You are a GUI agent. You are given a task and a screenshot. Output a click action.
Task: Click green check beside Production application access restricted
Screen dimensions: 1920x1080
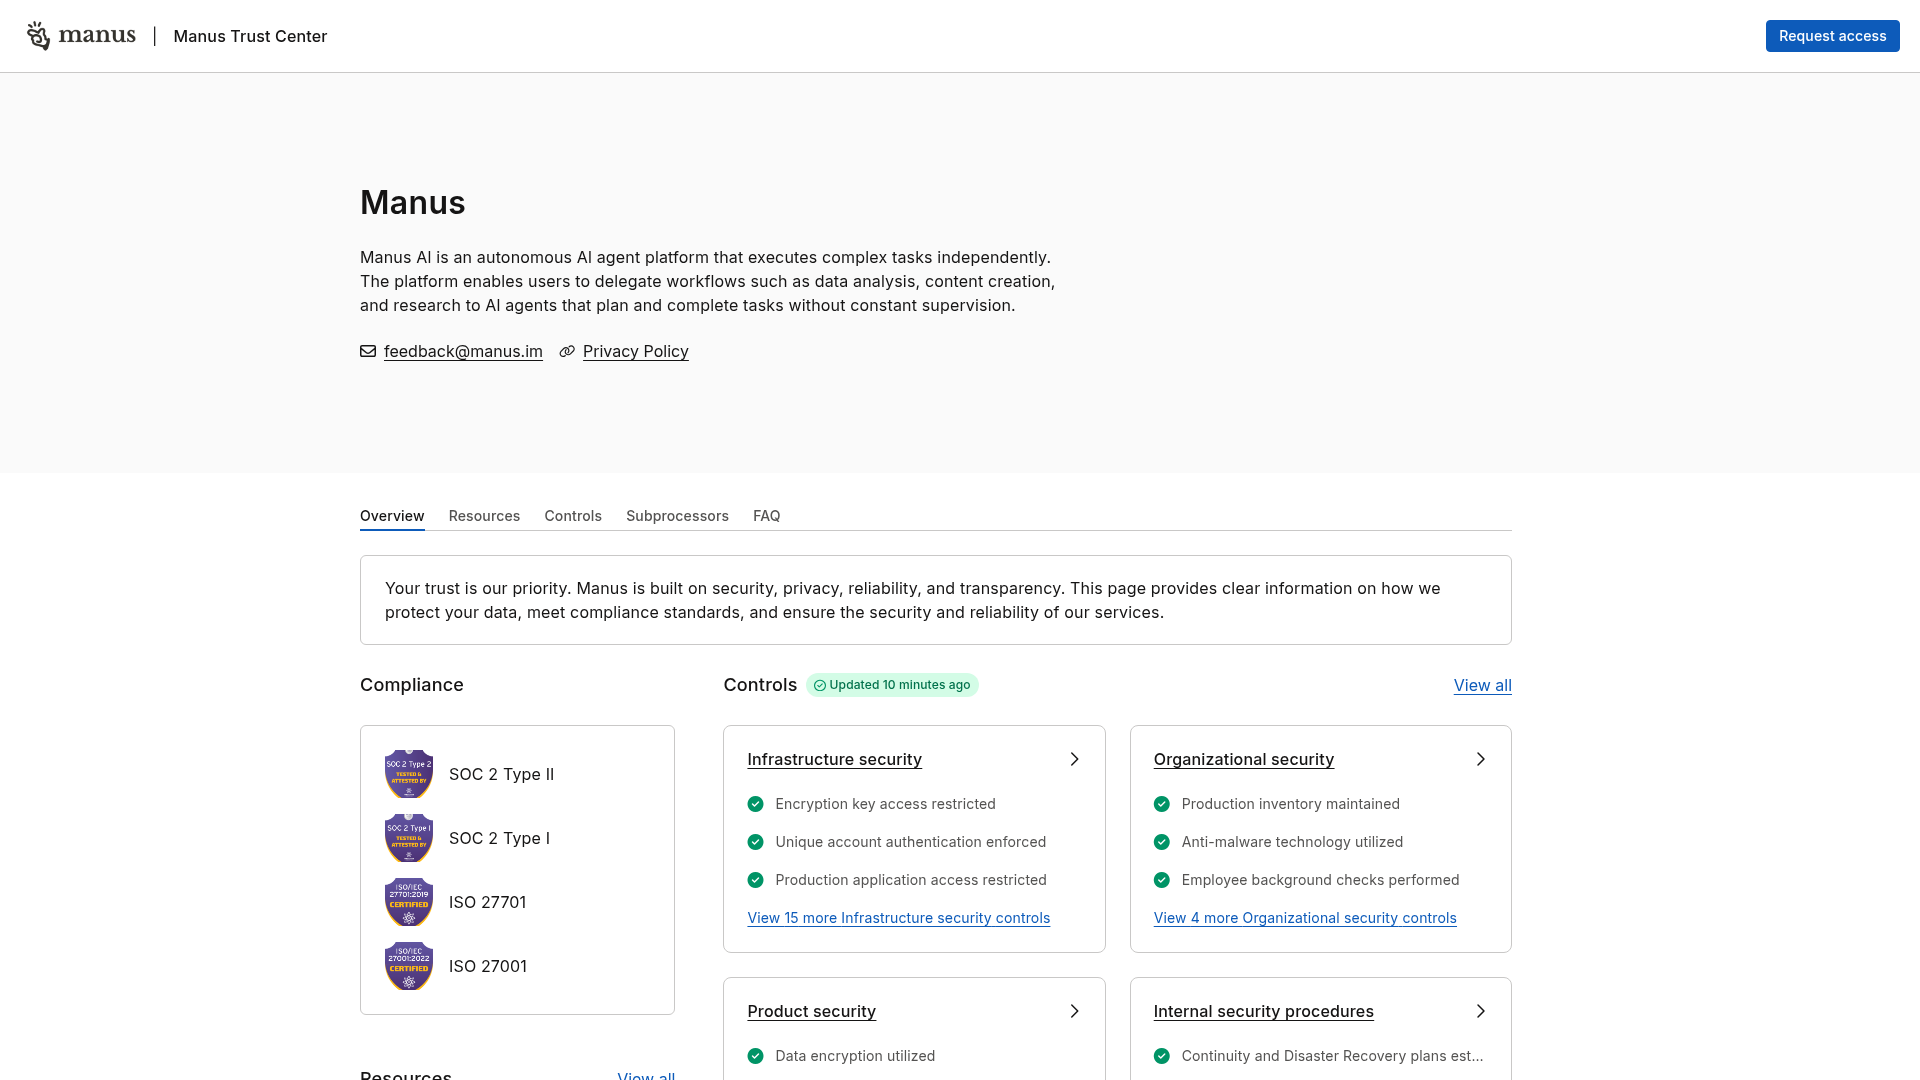coord(755,880)
